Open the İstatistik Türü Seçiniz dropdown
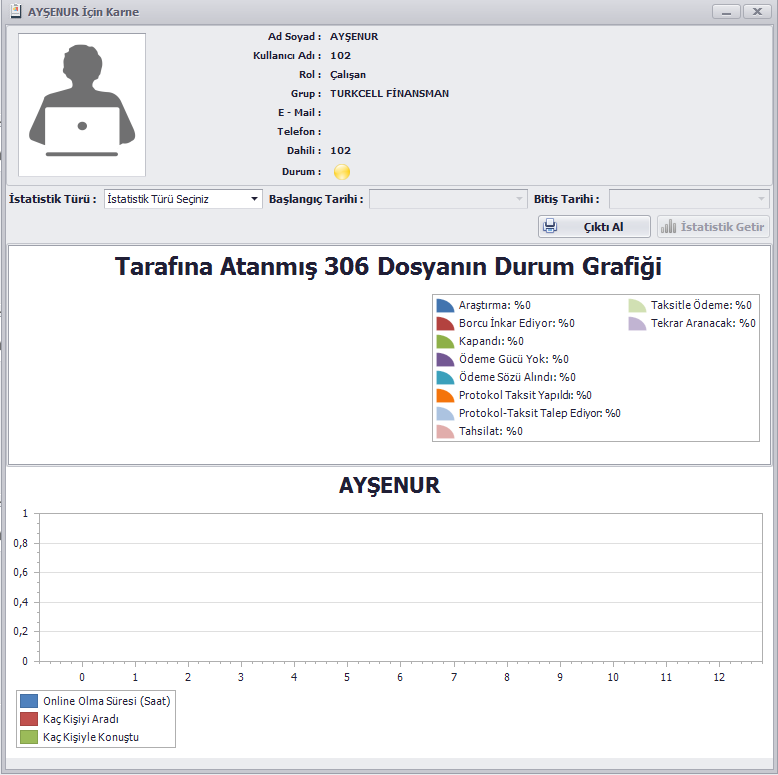Viewport: 778px width, 775px height. click(183, 199)
